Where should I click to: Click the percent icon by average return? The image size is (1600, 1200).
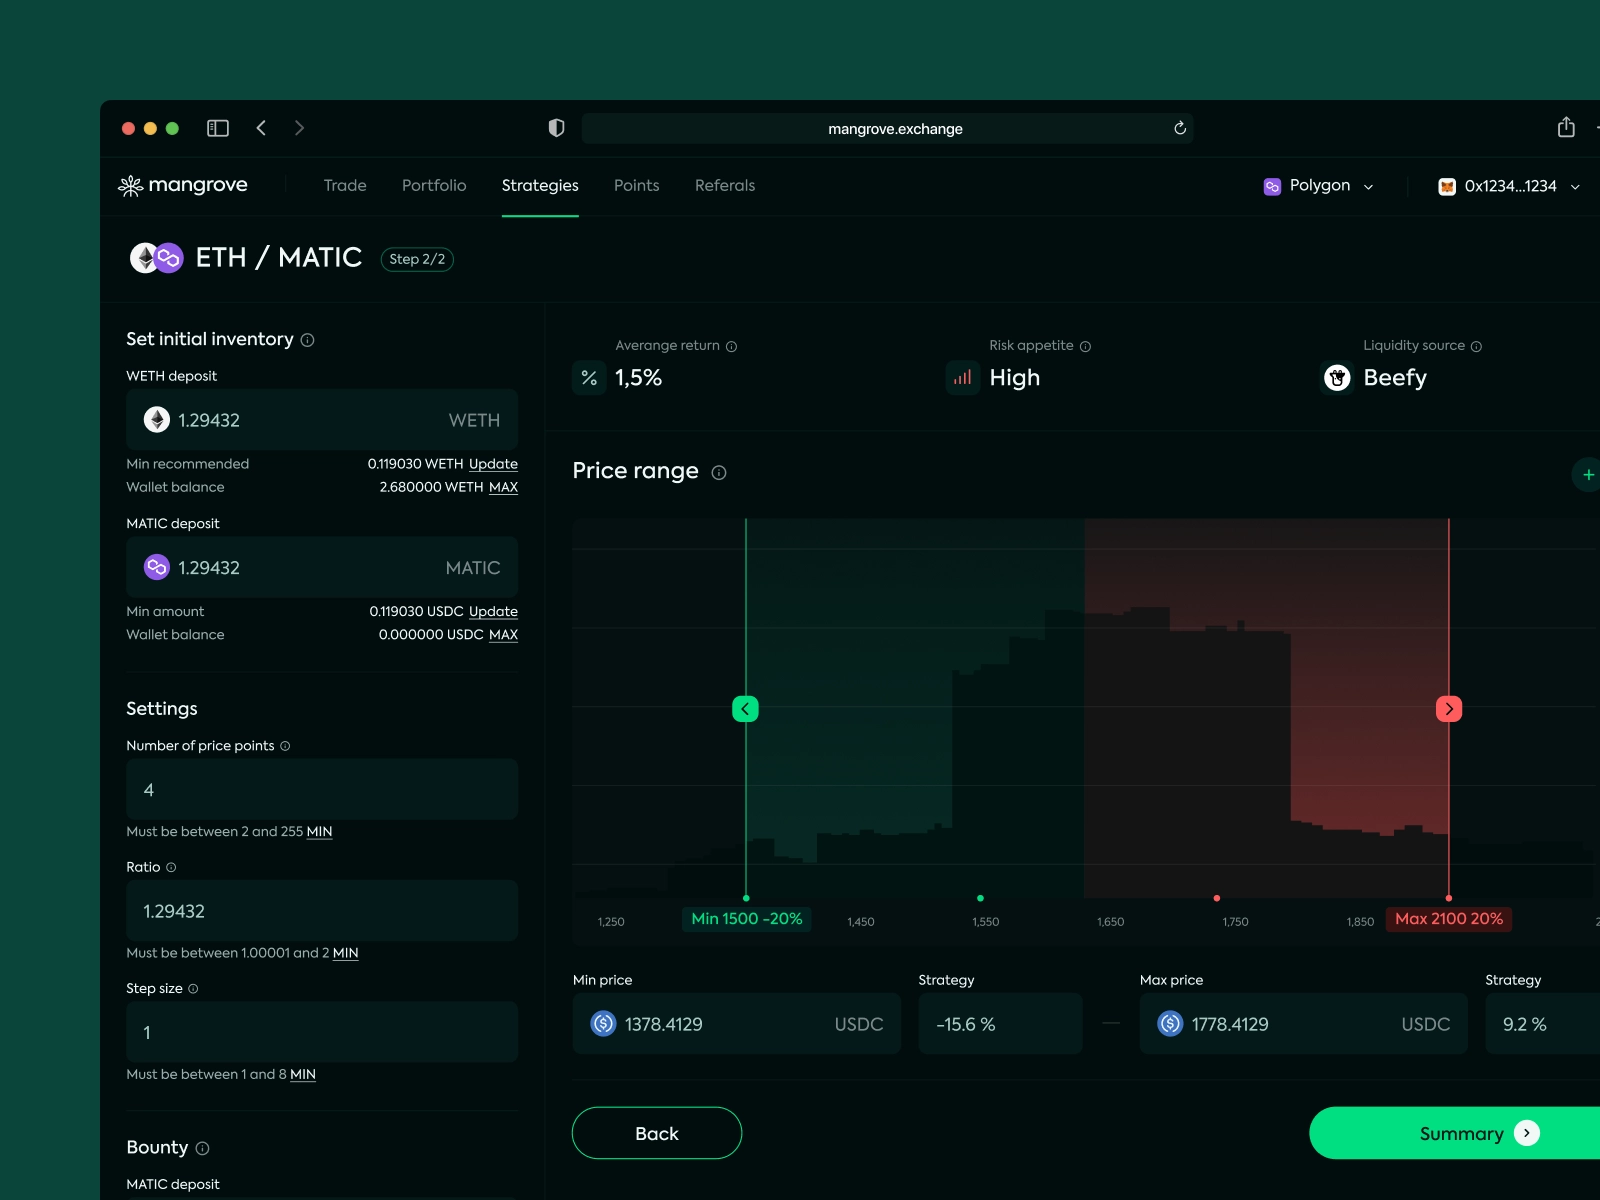pos(589,378)
